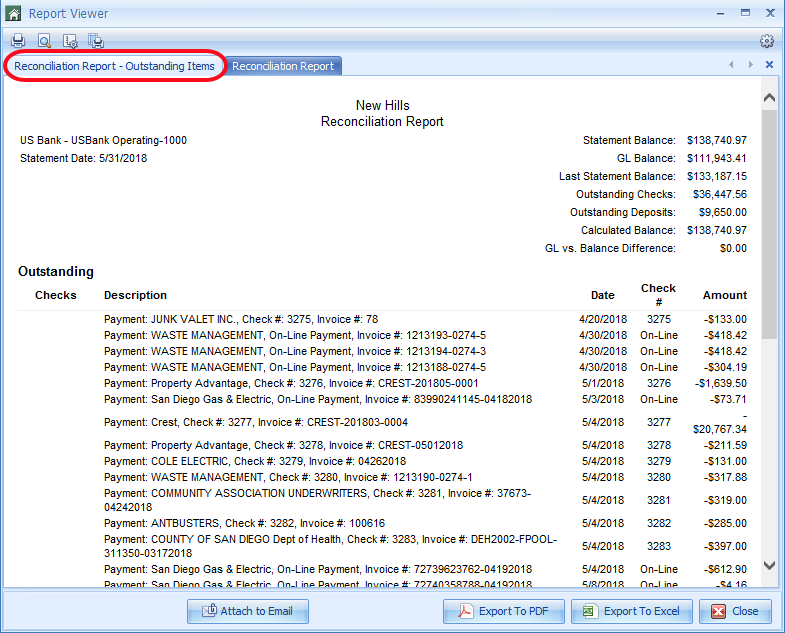Image resolution: width=785 pixels, height=633 pixels.
Task: Open the settings gear icon
Action: [x=767, y=41]
